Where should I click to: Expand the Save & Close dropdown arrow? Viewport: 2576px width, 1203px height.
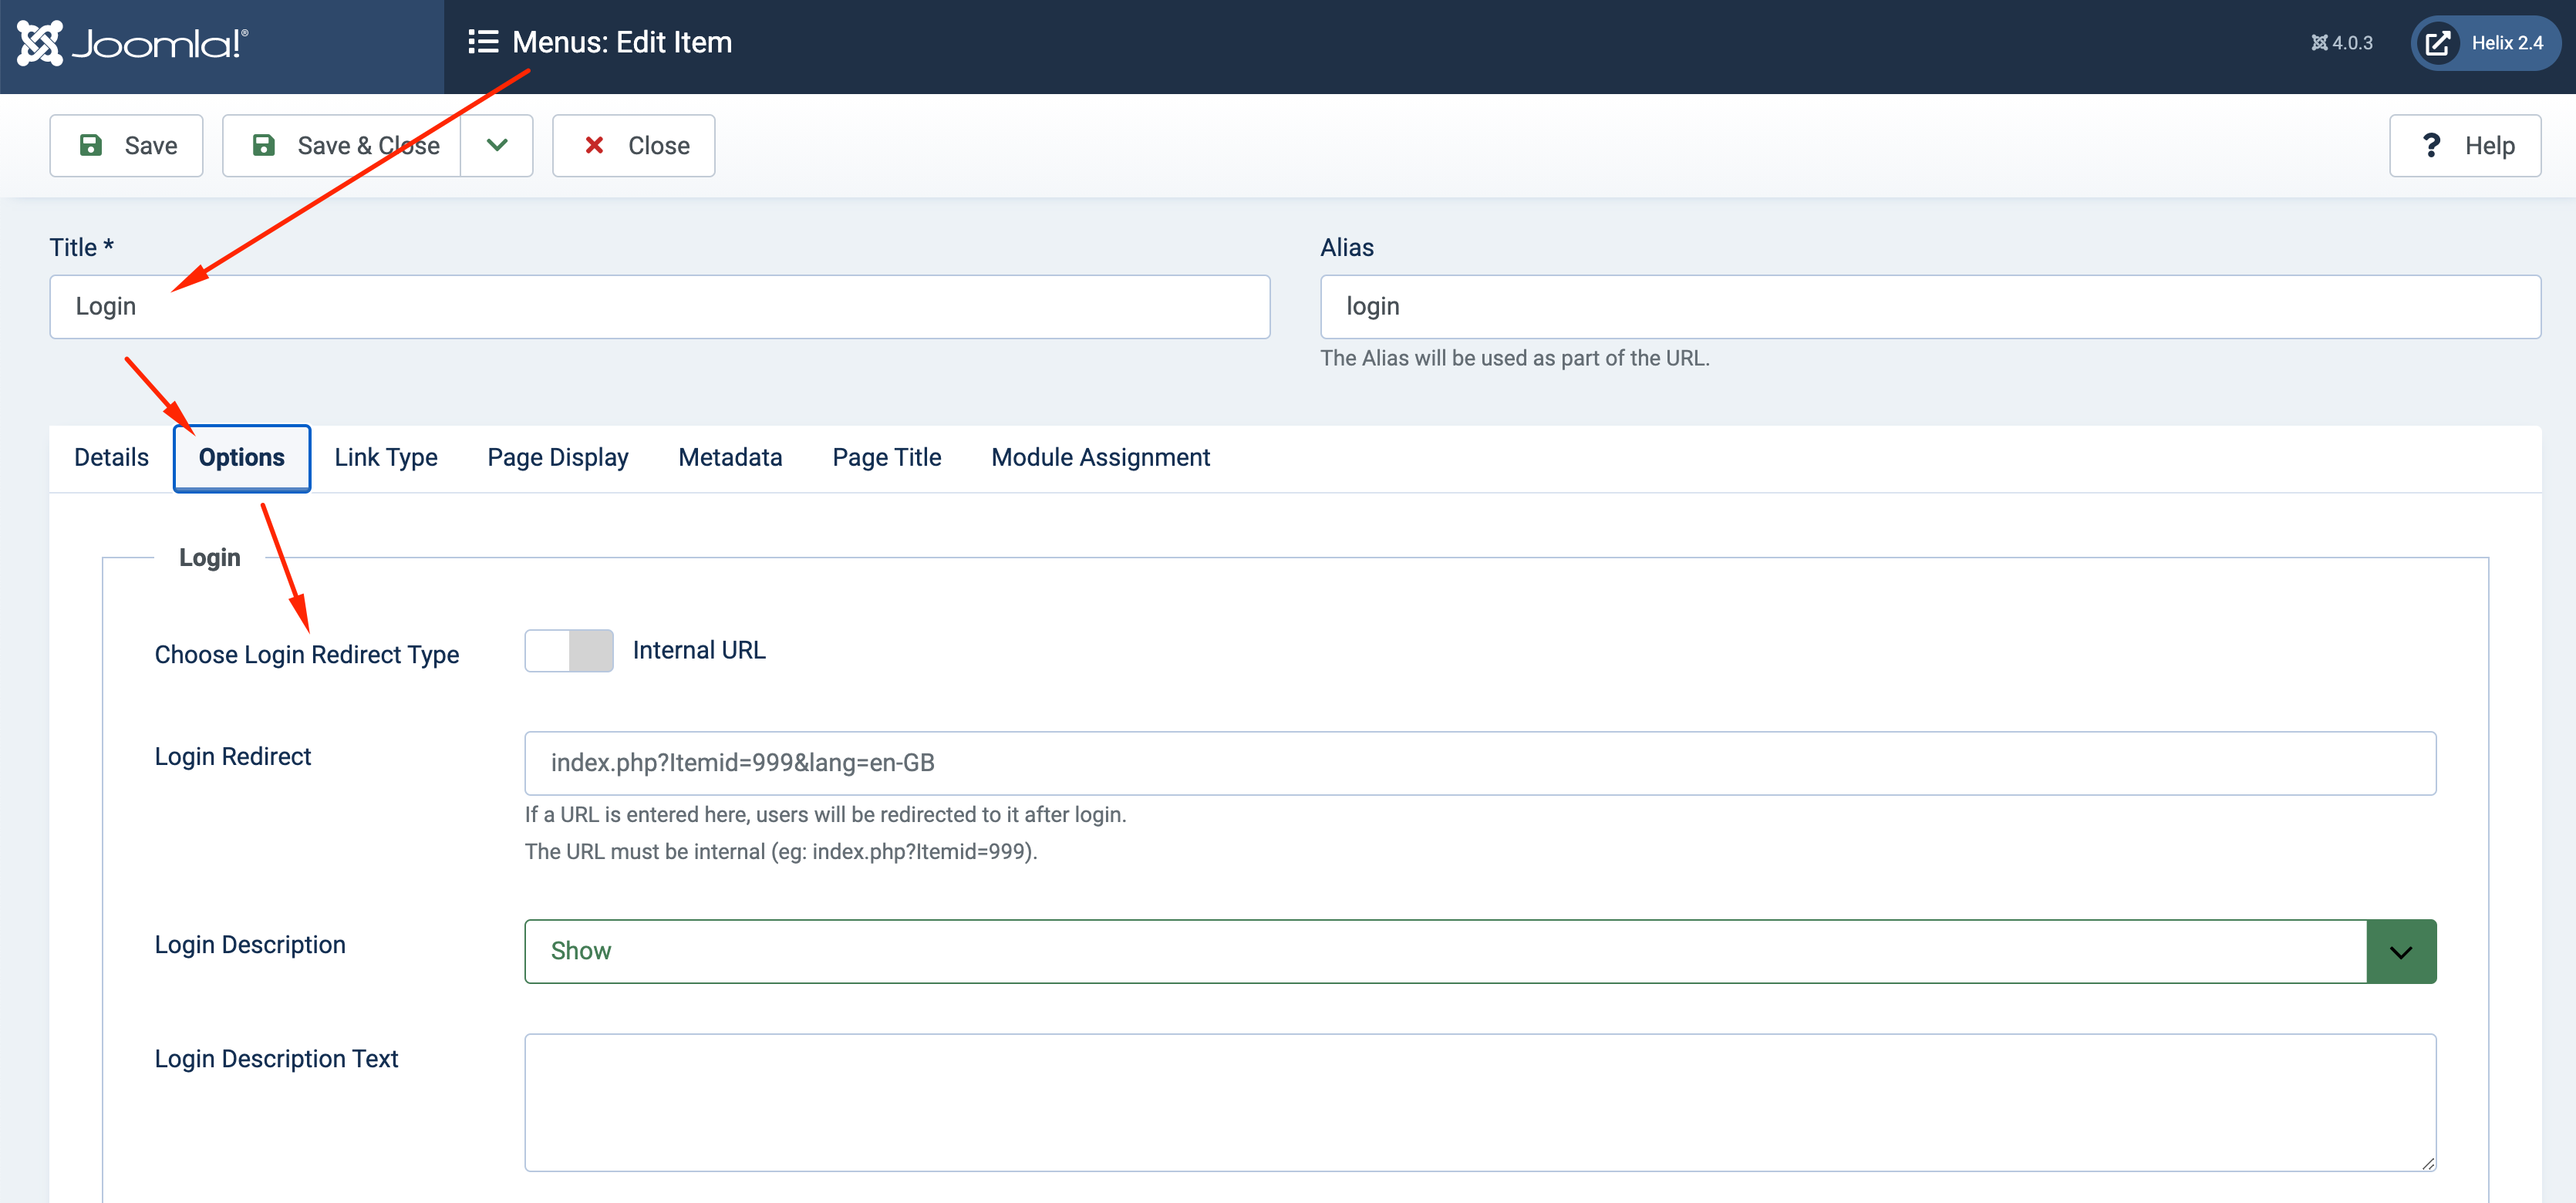pyautogui.click(x=497, y=146)
